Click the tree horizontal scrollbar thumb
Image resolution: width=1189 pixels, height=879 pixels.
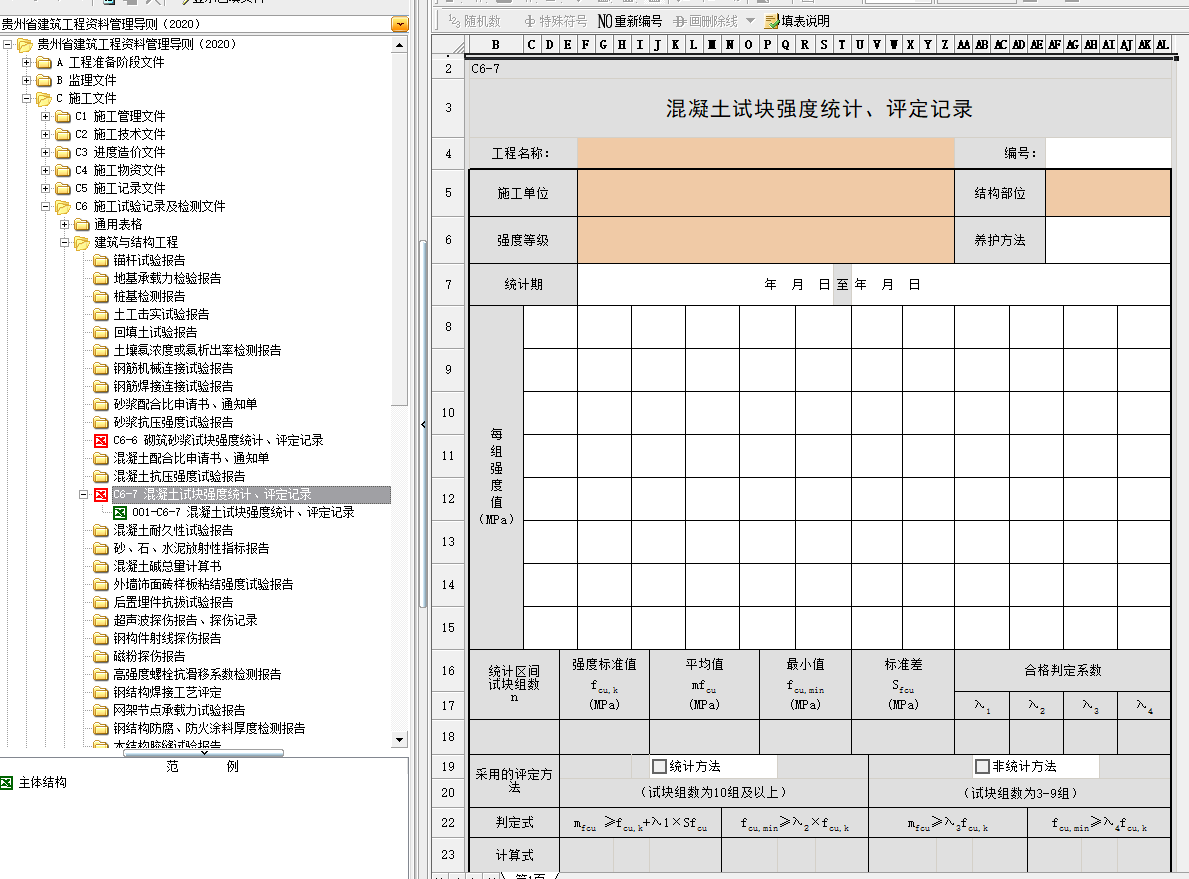203,753
